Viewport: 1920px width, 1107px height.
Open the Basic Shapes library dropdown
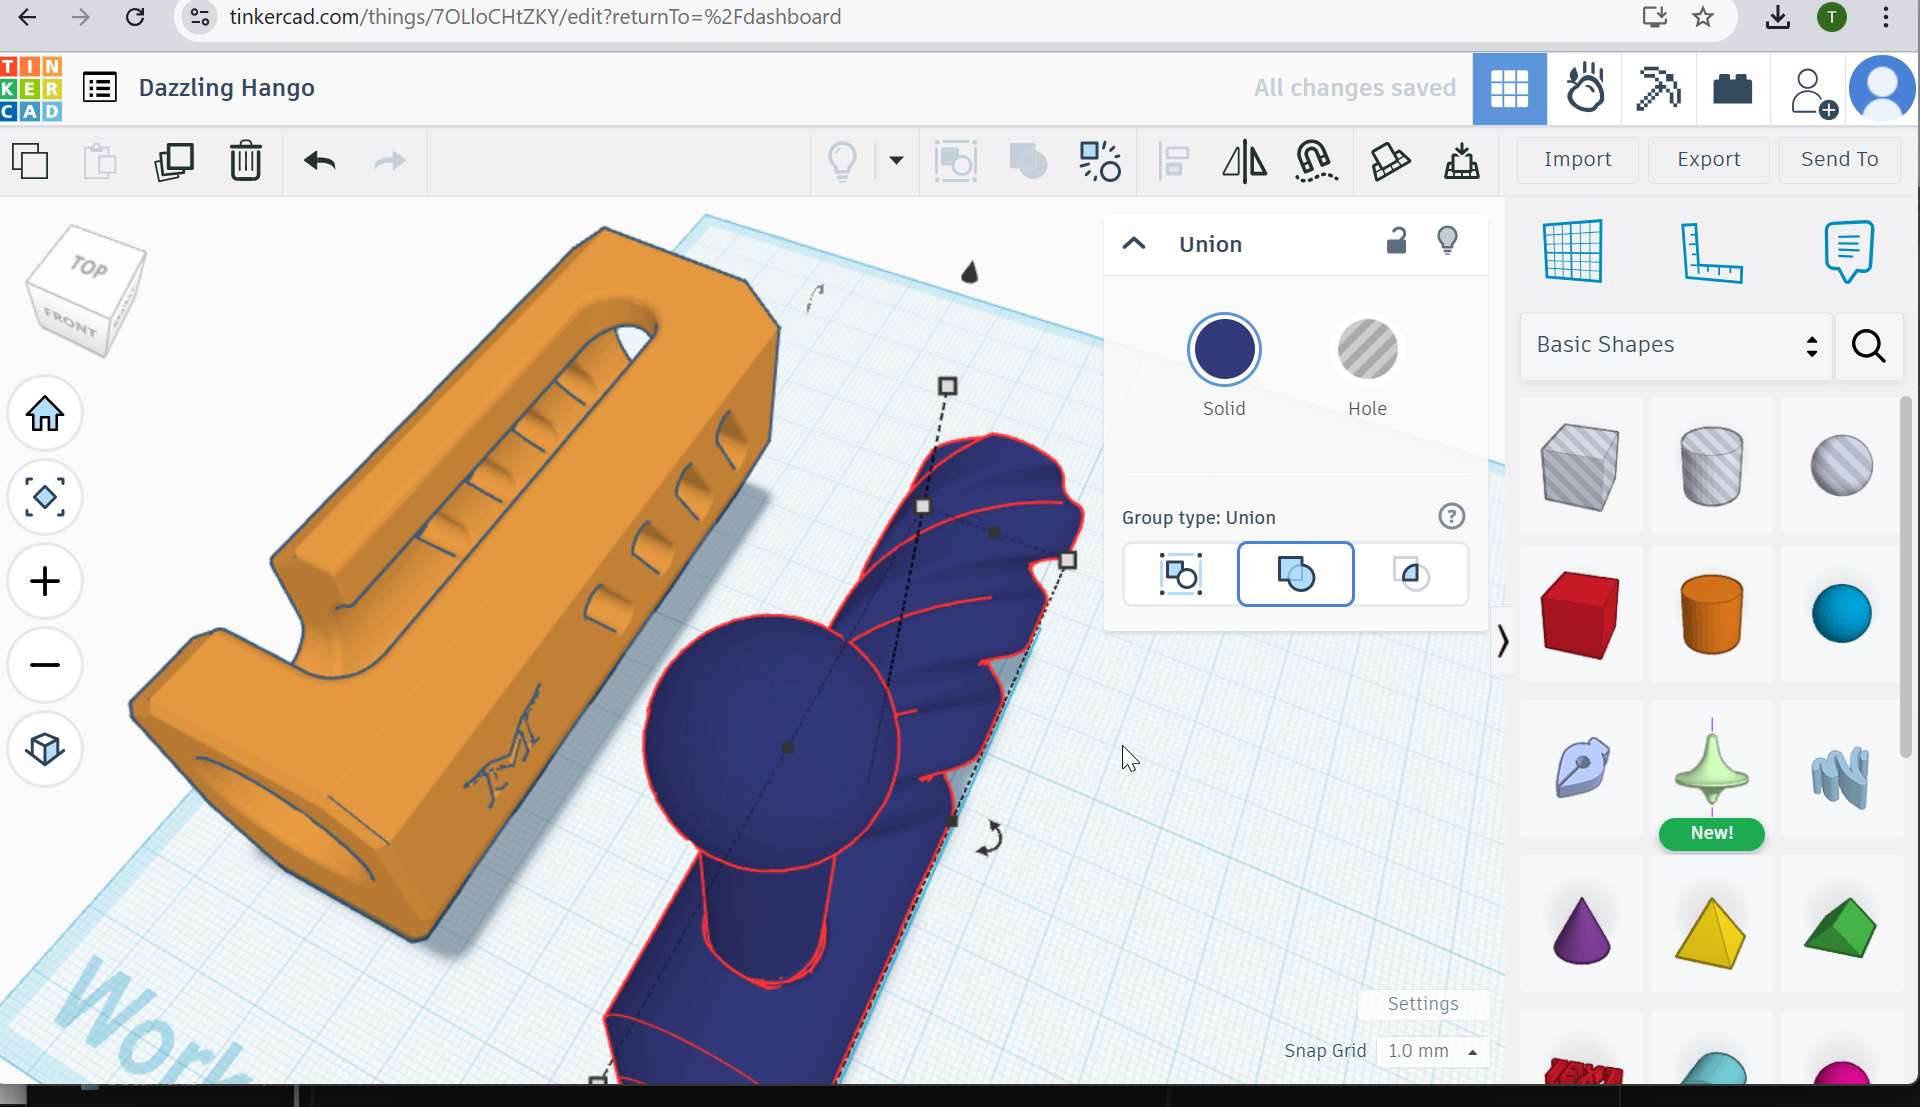(1676, 345)
